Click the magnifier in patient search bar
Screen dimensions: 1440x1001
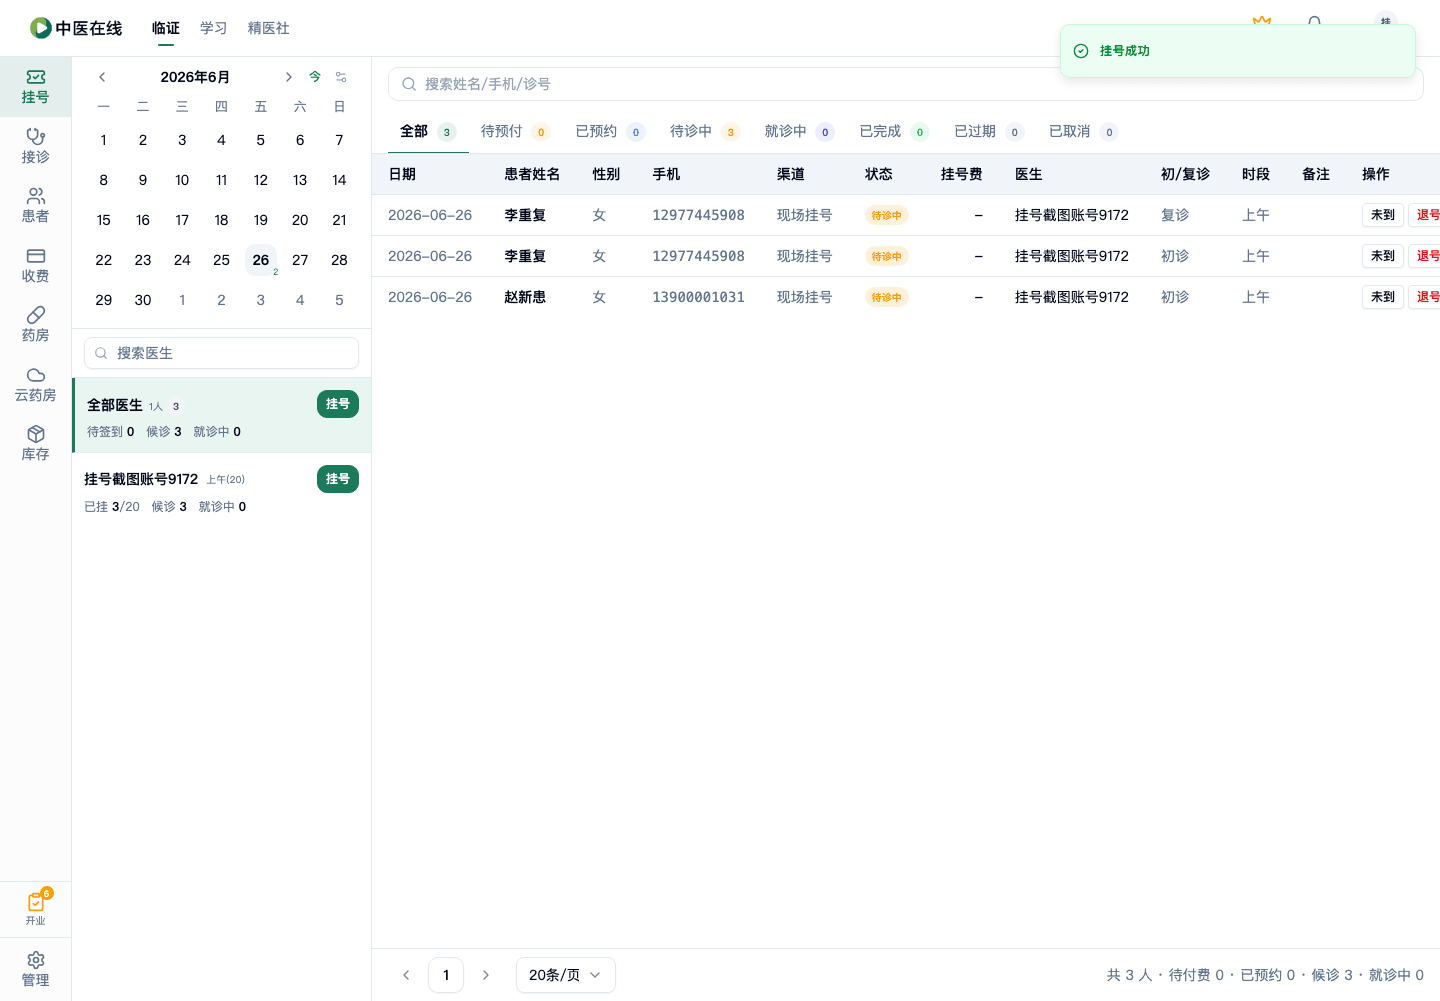tap(409, 84)
